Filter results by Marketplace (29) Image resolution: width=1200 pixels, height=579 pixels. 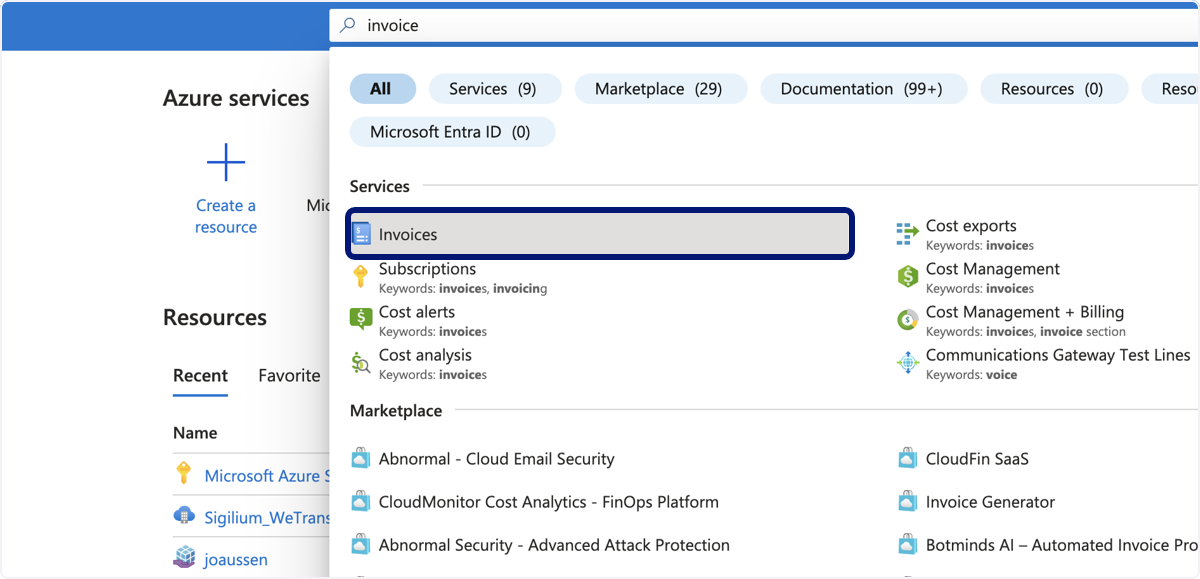pyautogui.click(x=661, y=89)
